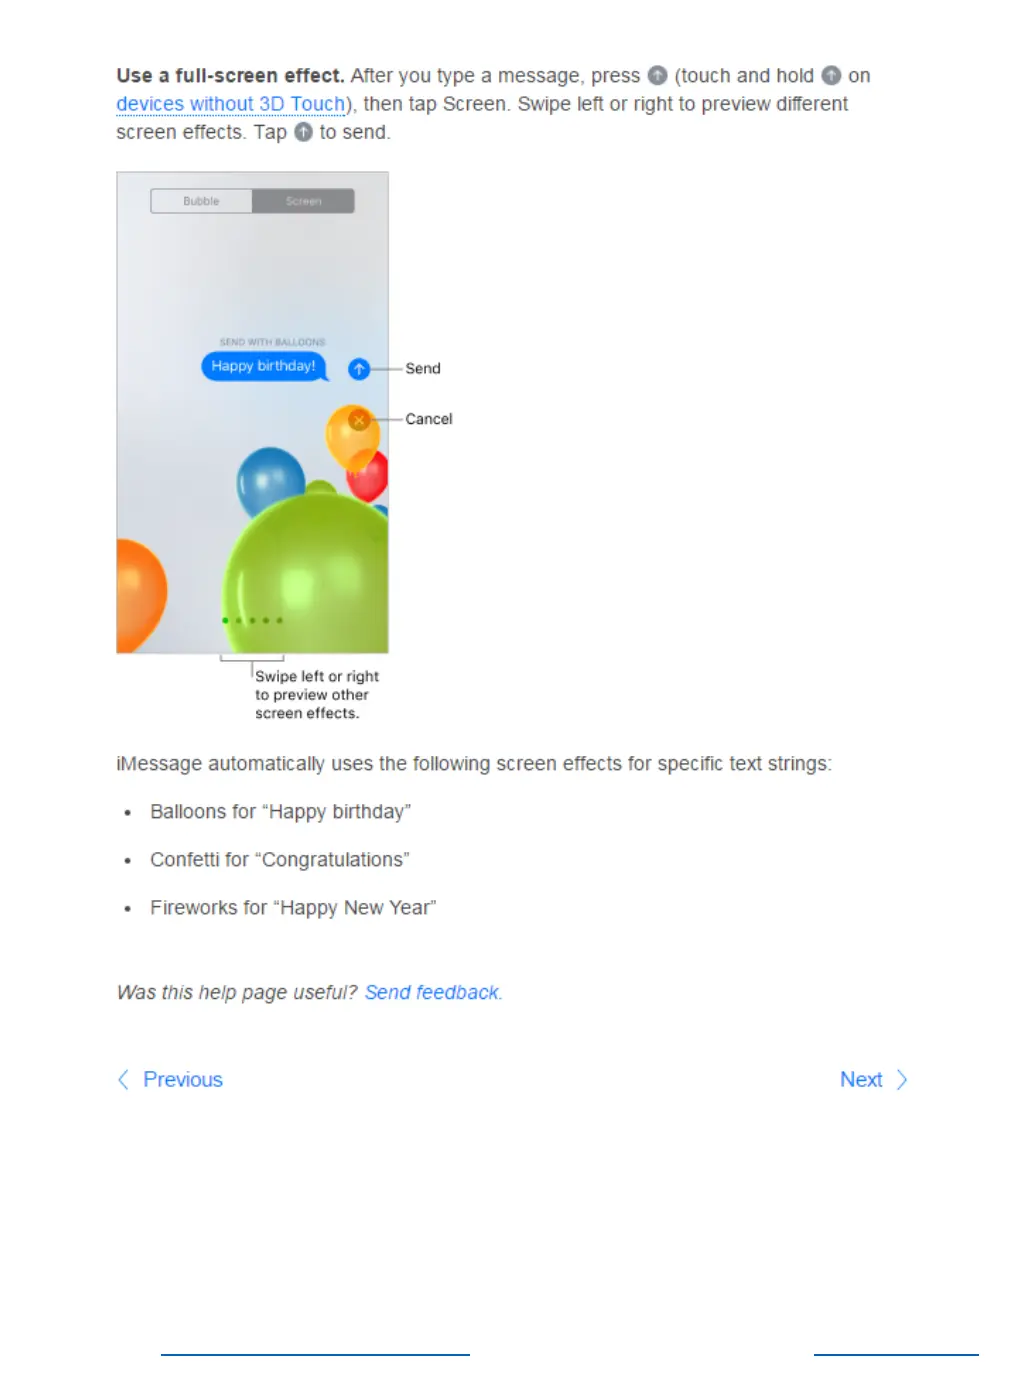Viewport: 1022px width, 1382px height.
Task: Select the Screen segment in the effect switcher
Action: point(303,201)
